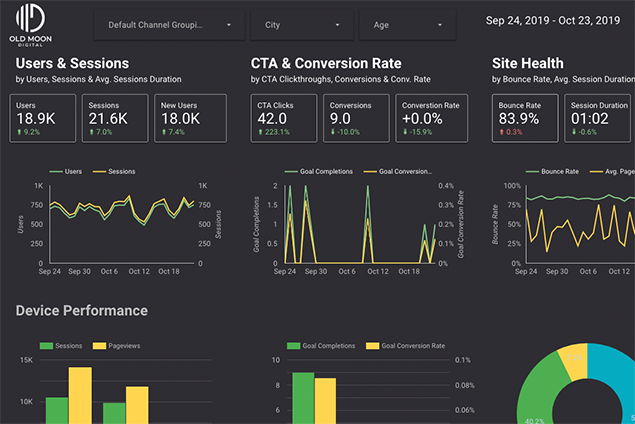Click yellow Goal Conversion Rate legend swatch

point(373,346)
